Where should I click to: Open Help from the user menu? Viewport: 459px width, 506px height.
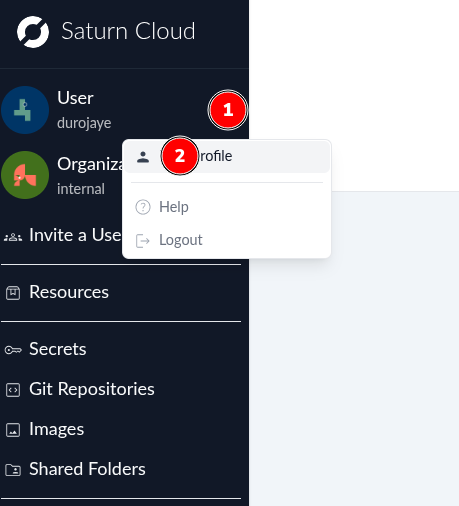coord(174,207)
